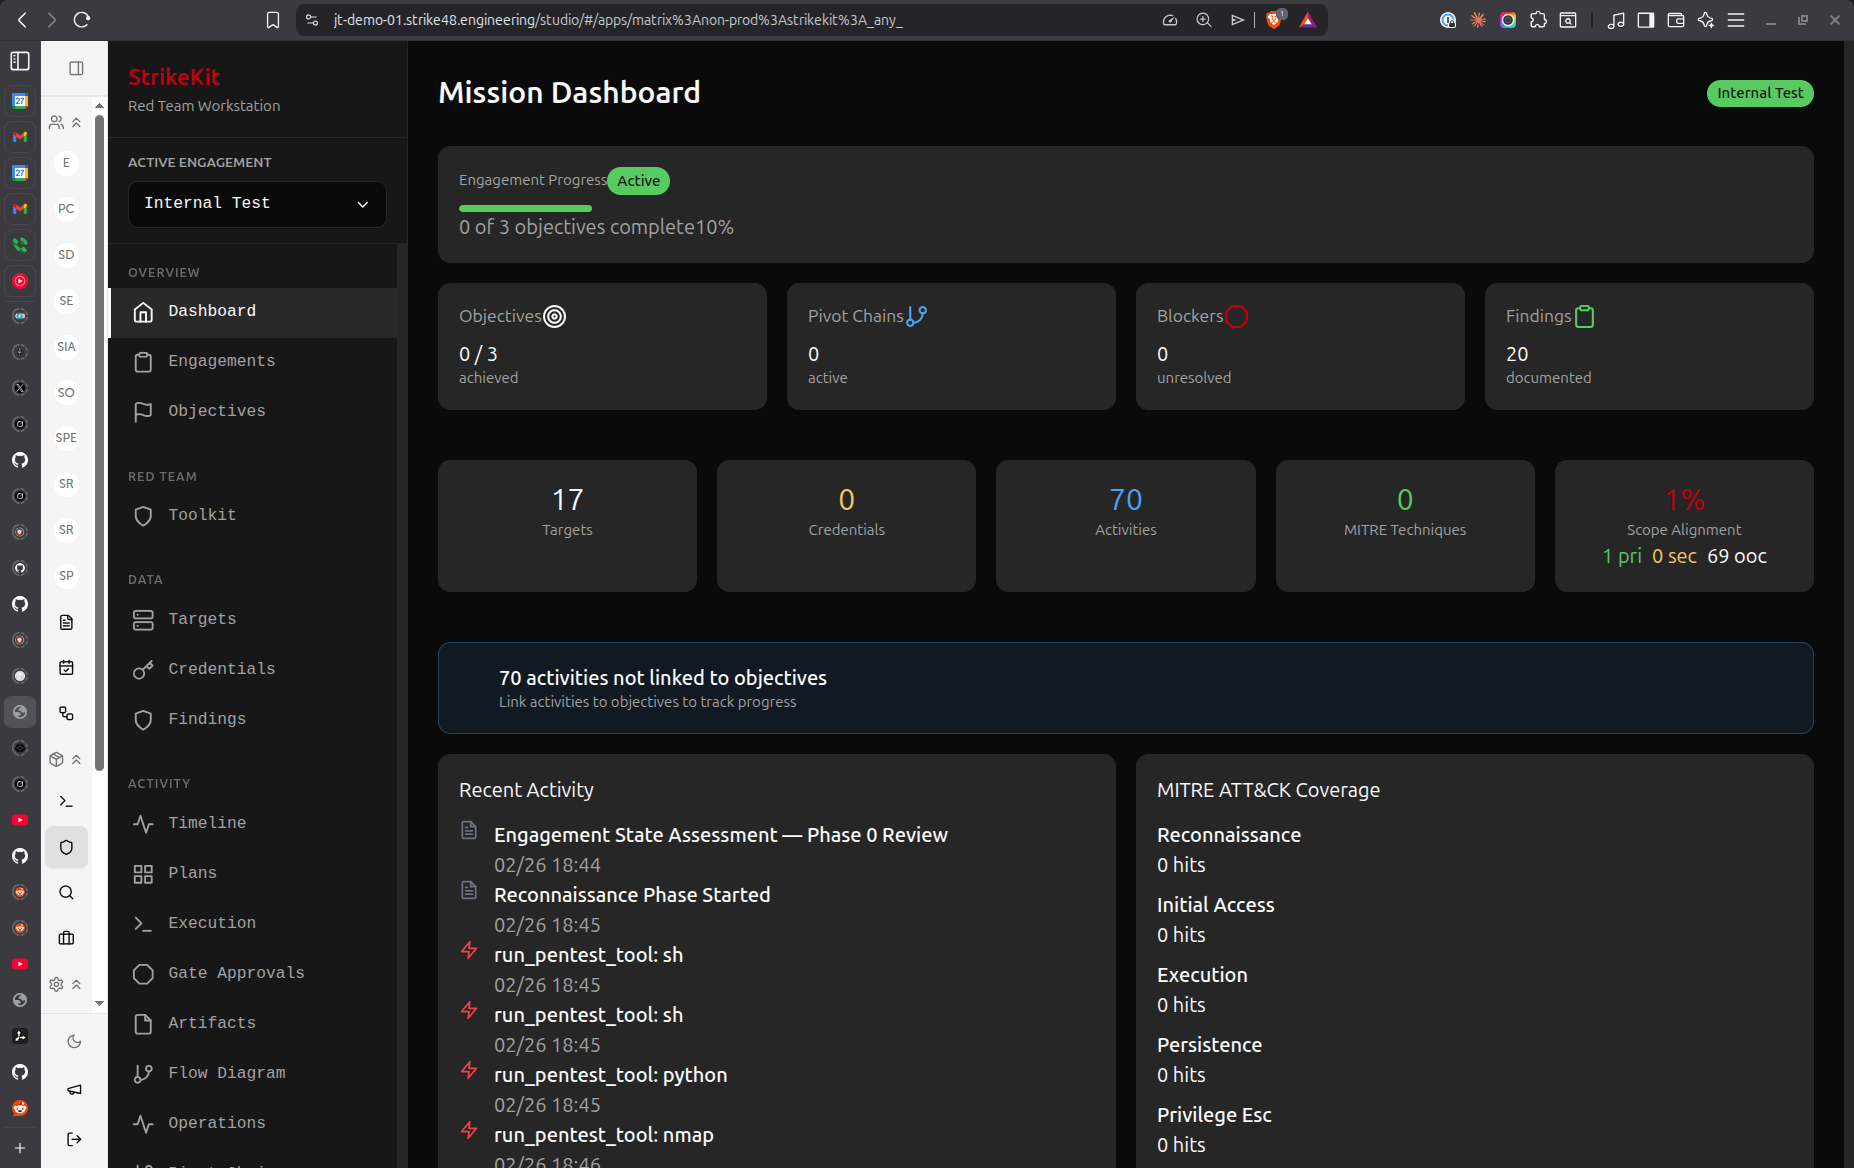Go to Objectives in the sidebar
Image resolution: width=1854 pixels, height=1168 pixels.
[x=252, y=412]
